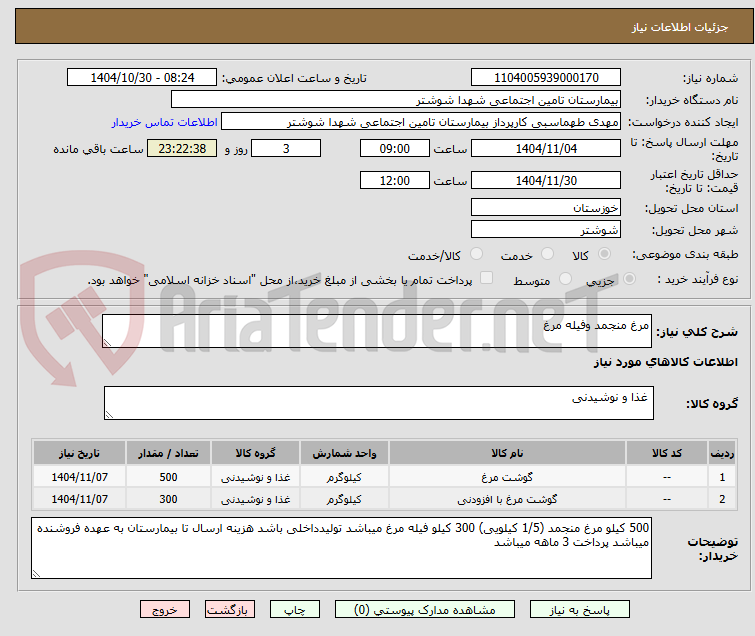755x636 pixels.
Task: Click the اطلاعات کالاهای مورد نیاز heading
Action: [x=665, y=362]
